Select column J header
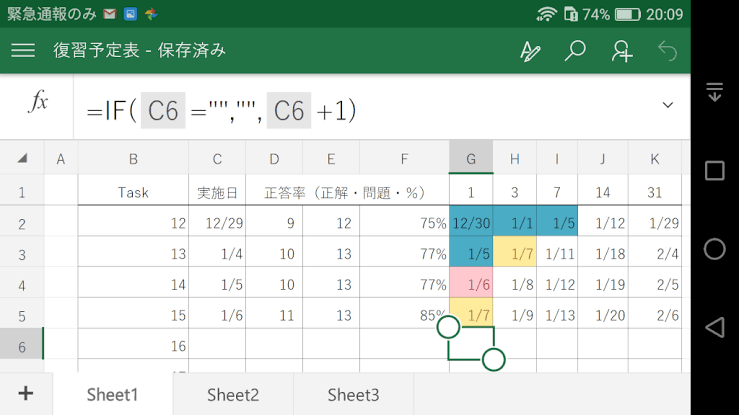Viewport: 739px width, 415px height. [603, 159]
